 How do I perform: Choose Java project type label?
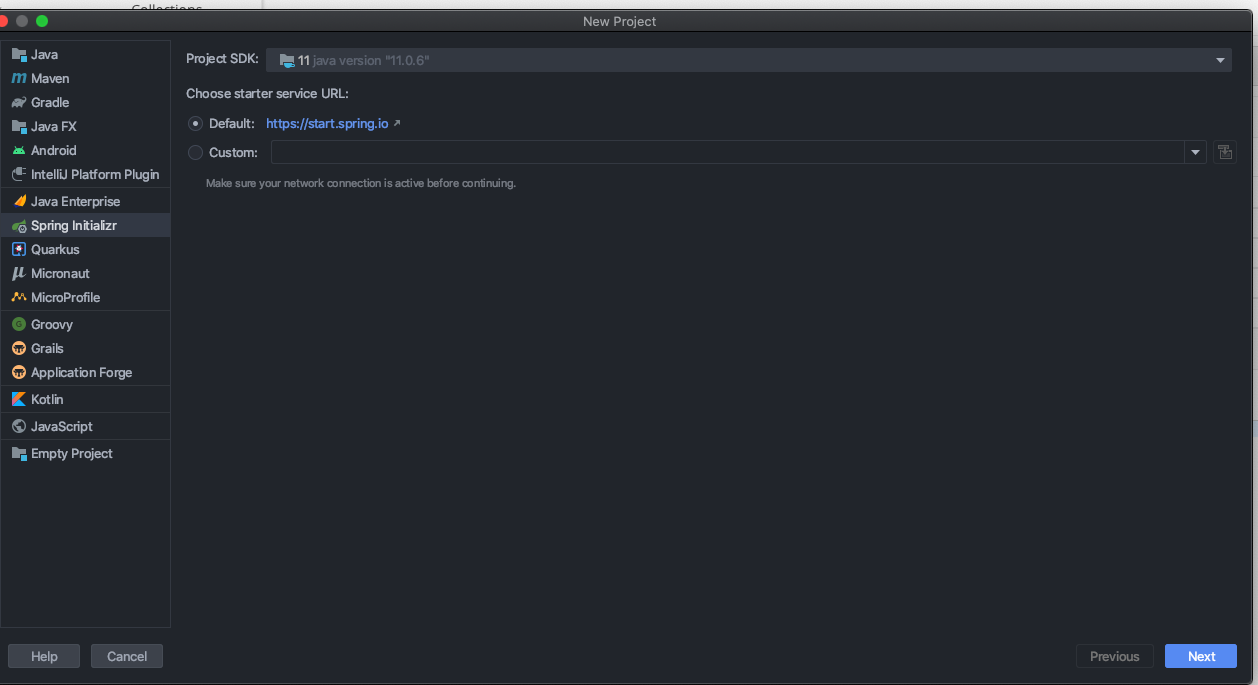coord(44,54)
